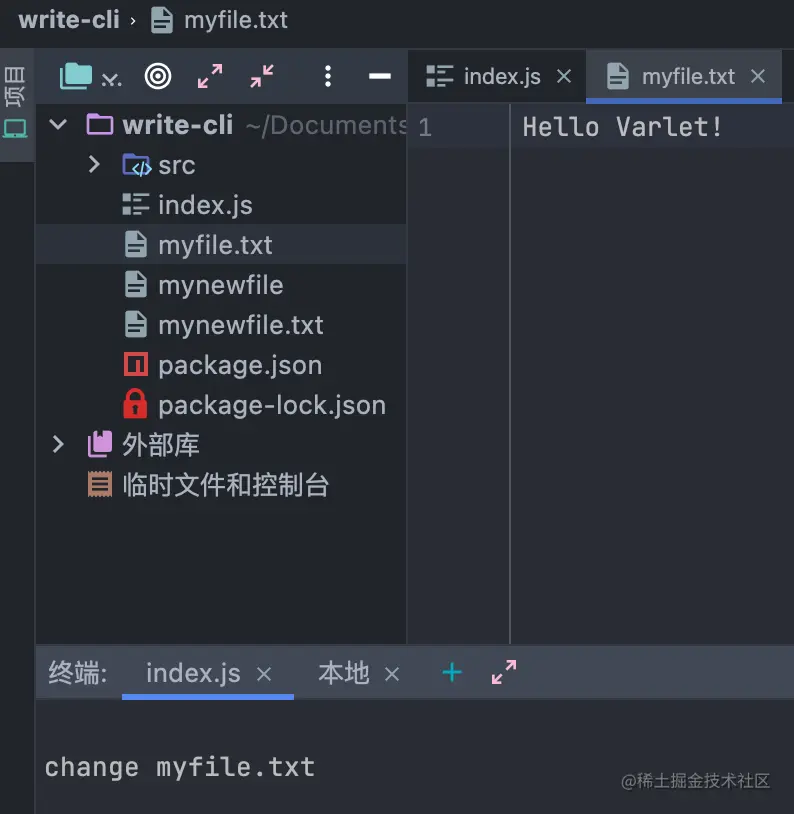The height and width of the screenshot is (814, 794).
Task: Add a new terminal session with plus icon
Action: 452,673
